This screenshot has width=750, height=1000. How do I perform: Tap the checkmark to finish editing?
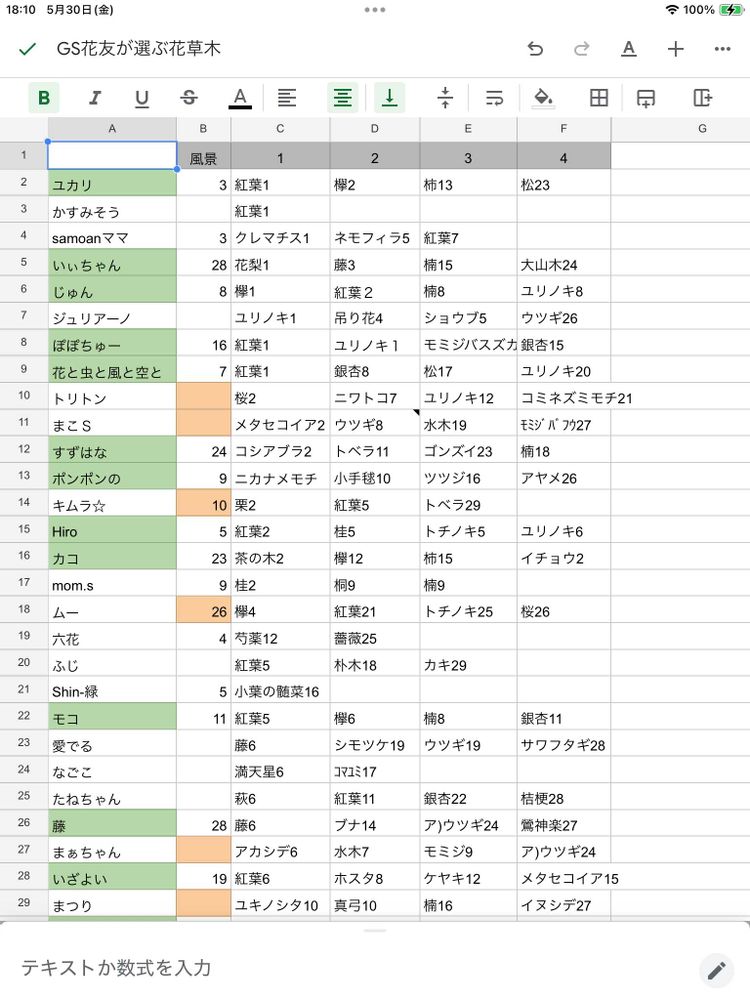[28, 49]
